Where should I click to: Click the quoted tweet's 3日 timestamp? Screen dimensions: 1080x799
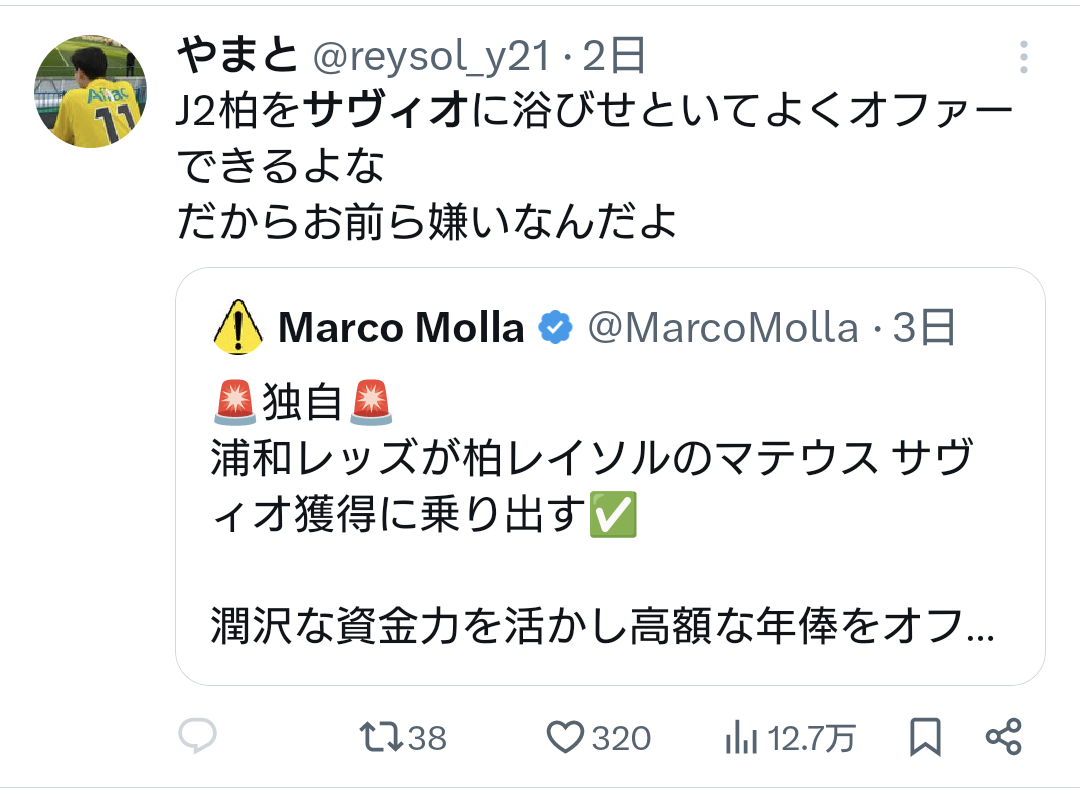point(924,327)
